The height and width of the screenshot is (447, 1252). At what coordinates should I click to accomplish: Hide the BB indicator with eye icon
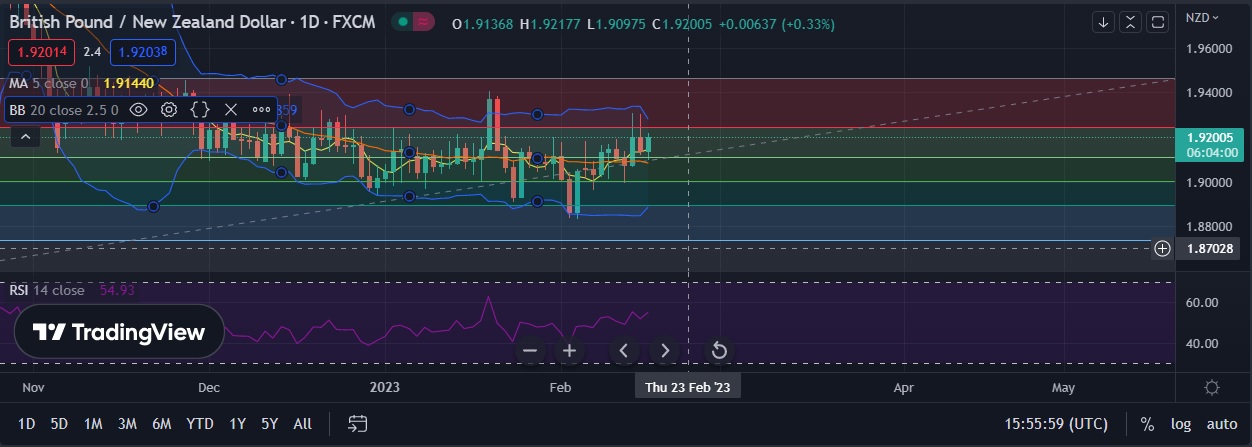coord(139,110)
